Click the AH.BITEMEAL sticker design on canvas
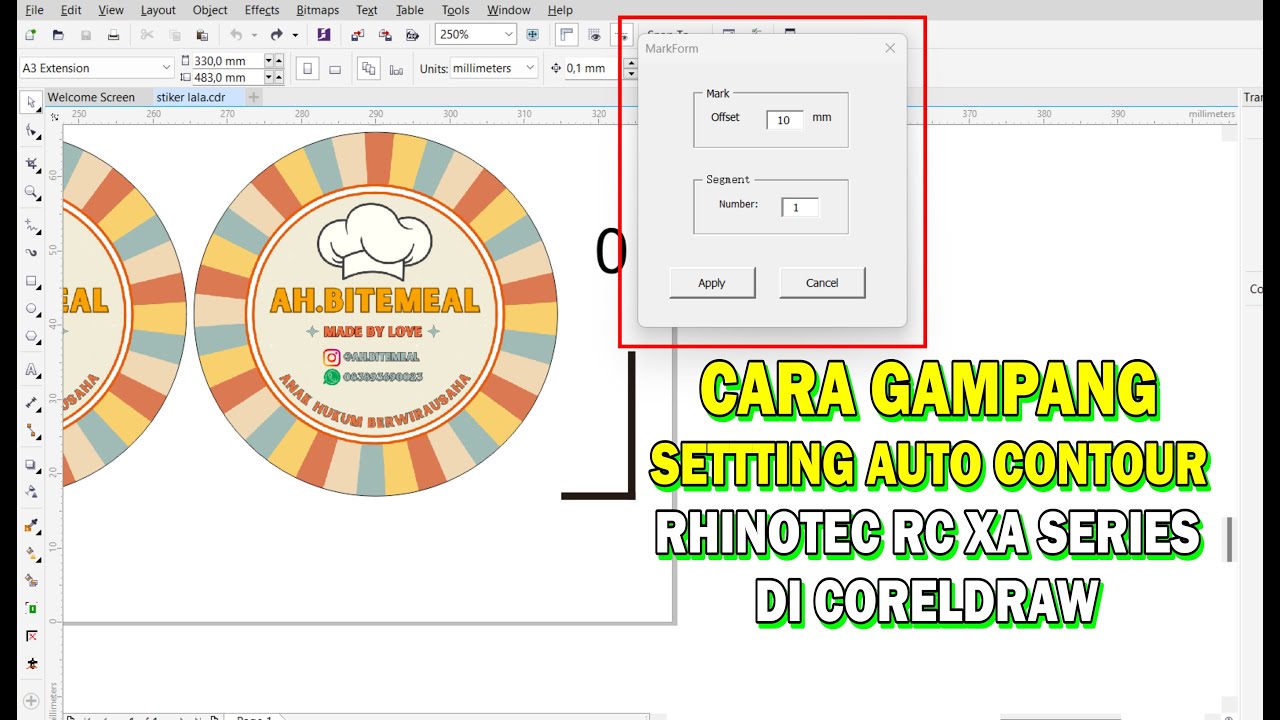Screen dimensions: 1280x720 click(x=376, y=314)
